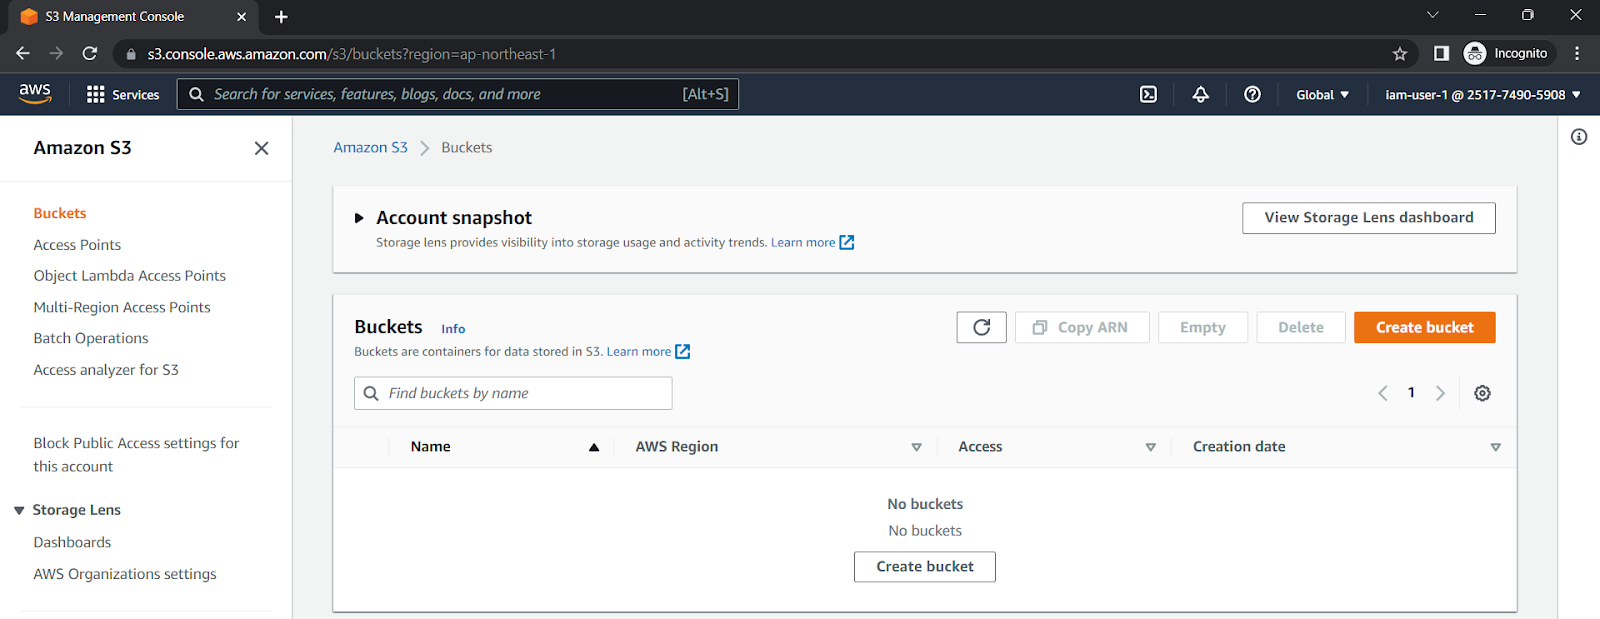Click the orange Create bucket button
The width and height of the screenshot is (1600, 619).
(x=1424, y=327)
